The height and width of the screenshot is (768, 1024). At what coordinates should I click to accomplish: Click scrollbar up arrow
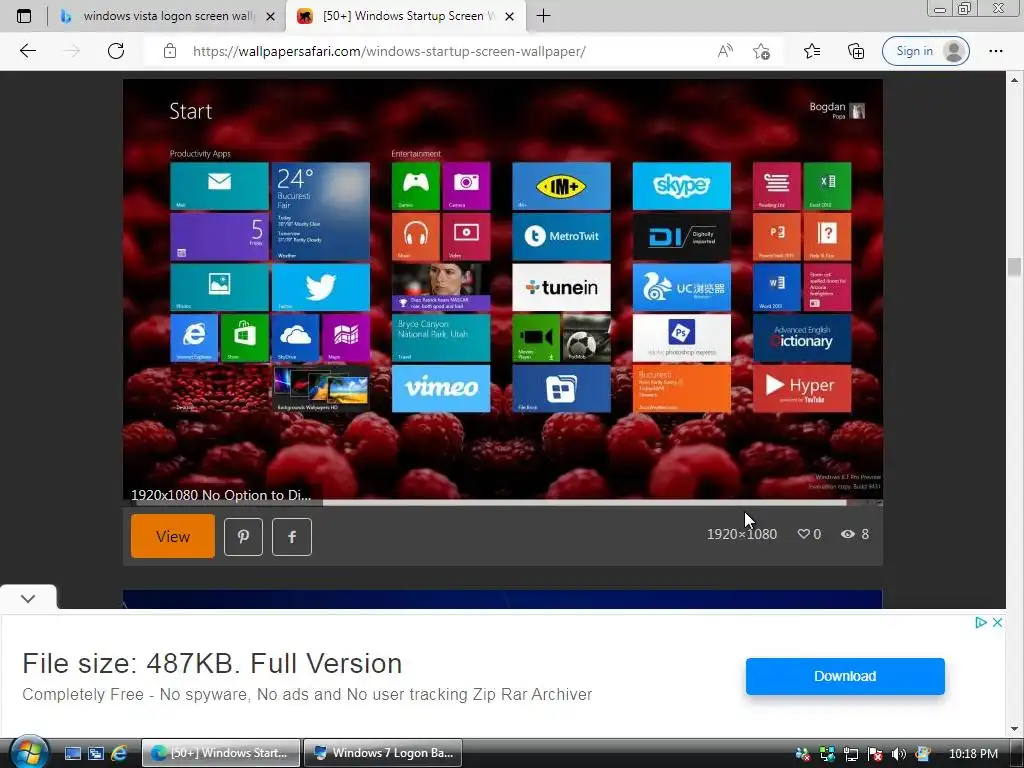click(x=1014, y=80)
